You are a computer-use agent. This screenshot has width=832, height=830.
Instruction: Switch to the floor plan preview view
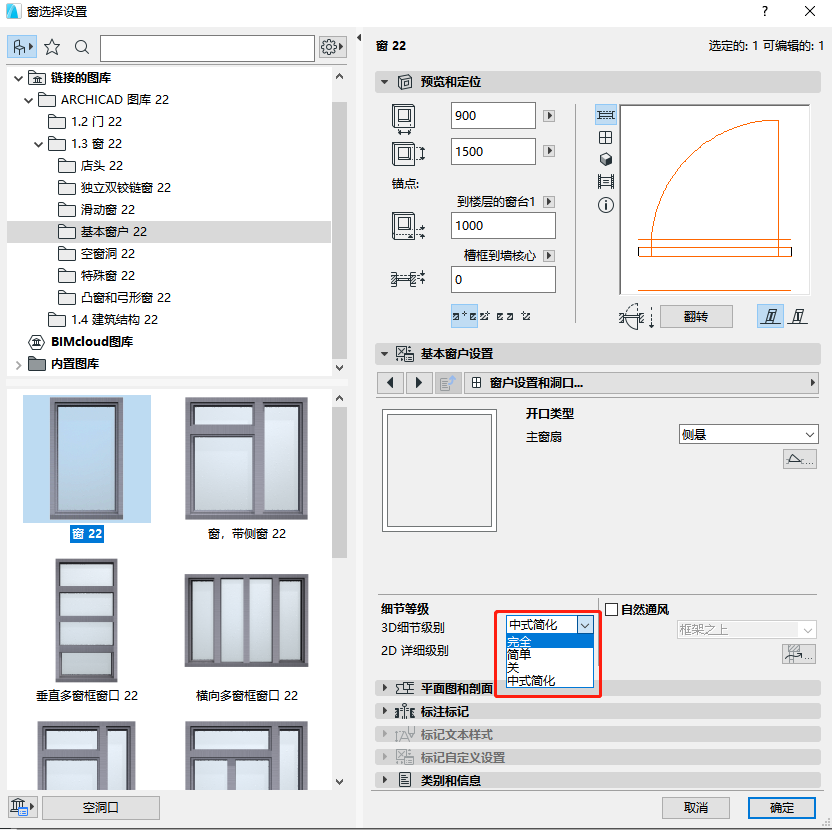pyautogui.click(x=605, y=115)
